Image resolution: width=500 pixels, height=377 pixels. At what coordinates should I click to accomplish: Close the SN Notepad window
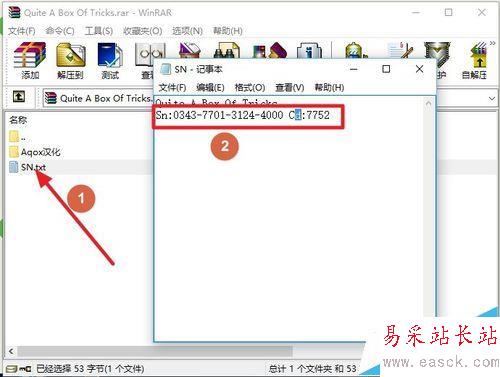point(419,69)
